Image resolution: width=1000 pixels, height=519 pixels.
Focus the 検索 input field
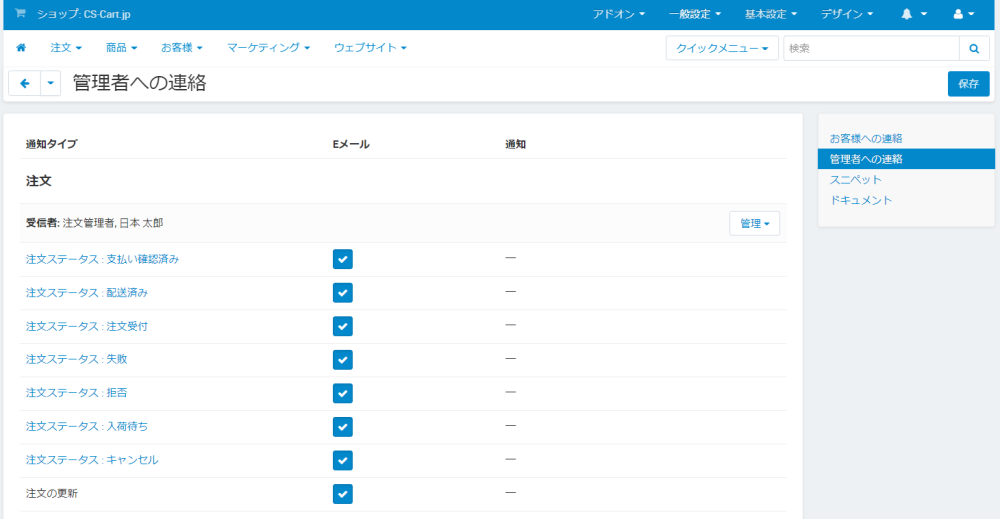[x=870, y=48]
